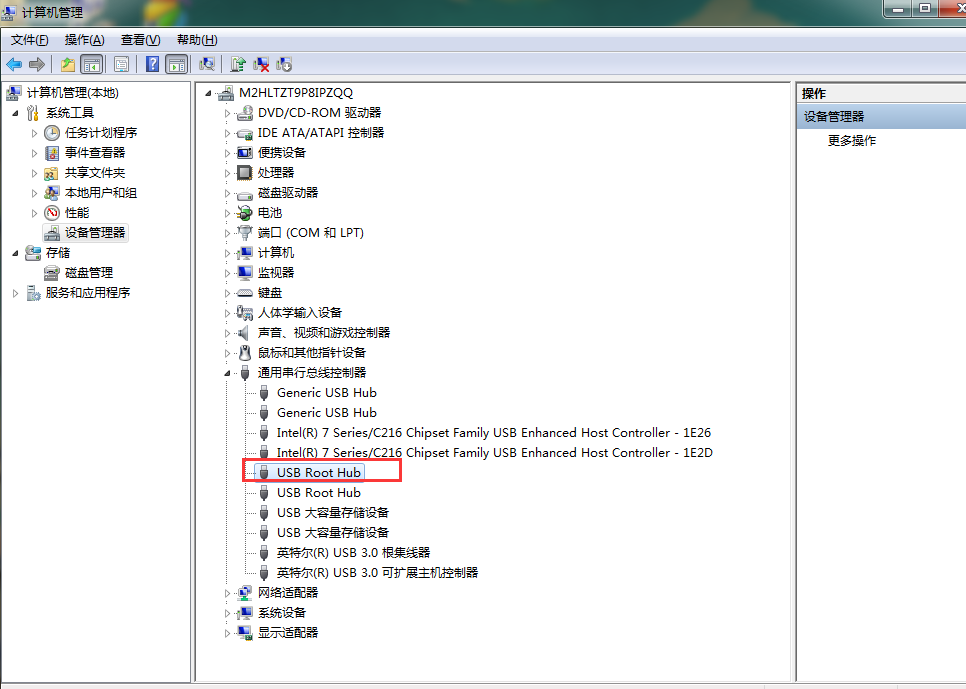Collapse the 通用串行总线控制器 device category
Image resolution: width=966 pixels, height=689 pixels.
click(227, 373)
